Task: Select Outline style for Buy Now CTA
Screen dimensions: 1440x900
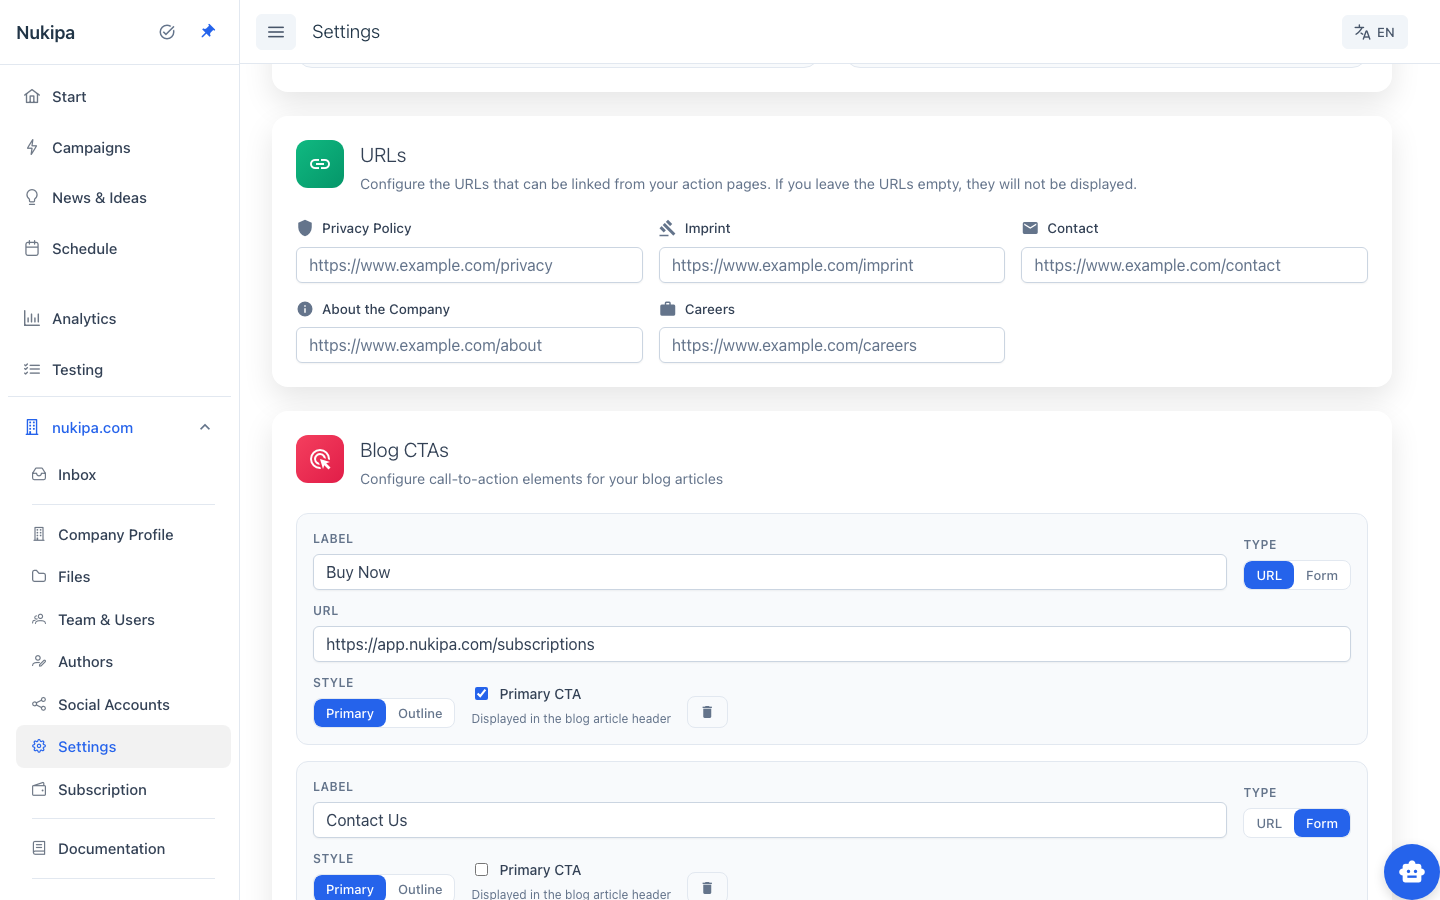Action: click(419, 713)
